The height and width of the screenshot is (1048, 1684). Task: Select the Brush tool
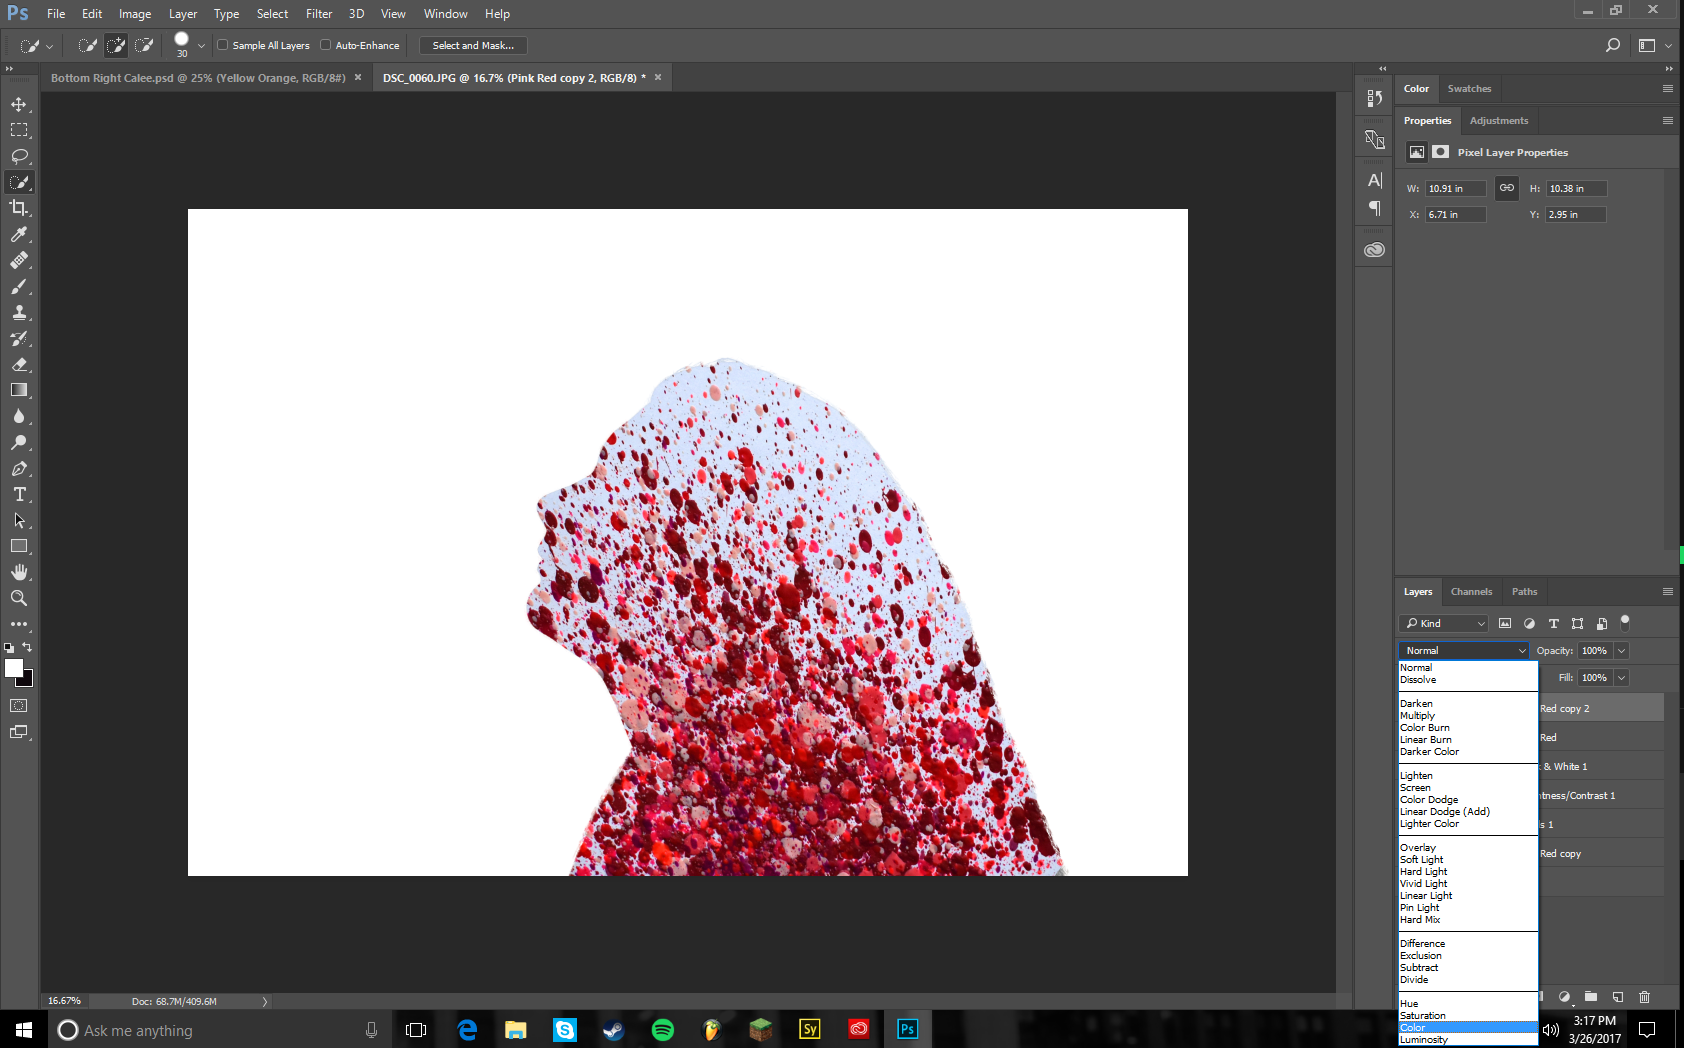pos(19,286)
